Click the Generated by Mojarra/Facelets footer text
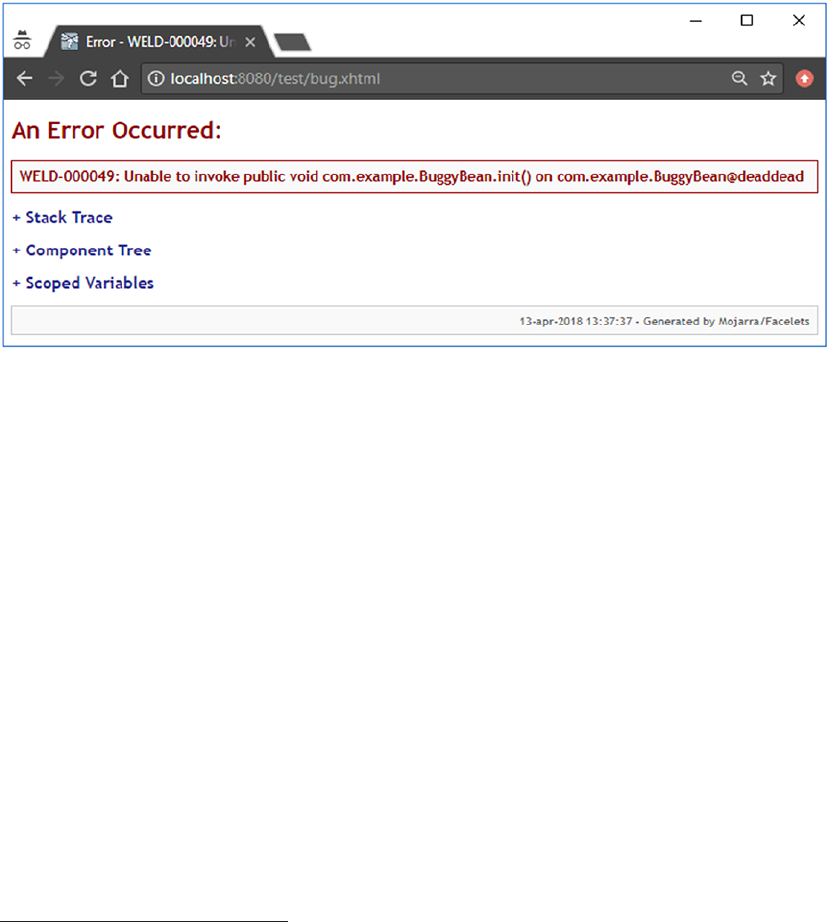Viewport: 829px width, 922px height. coord(726,321)
